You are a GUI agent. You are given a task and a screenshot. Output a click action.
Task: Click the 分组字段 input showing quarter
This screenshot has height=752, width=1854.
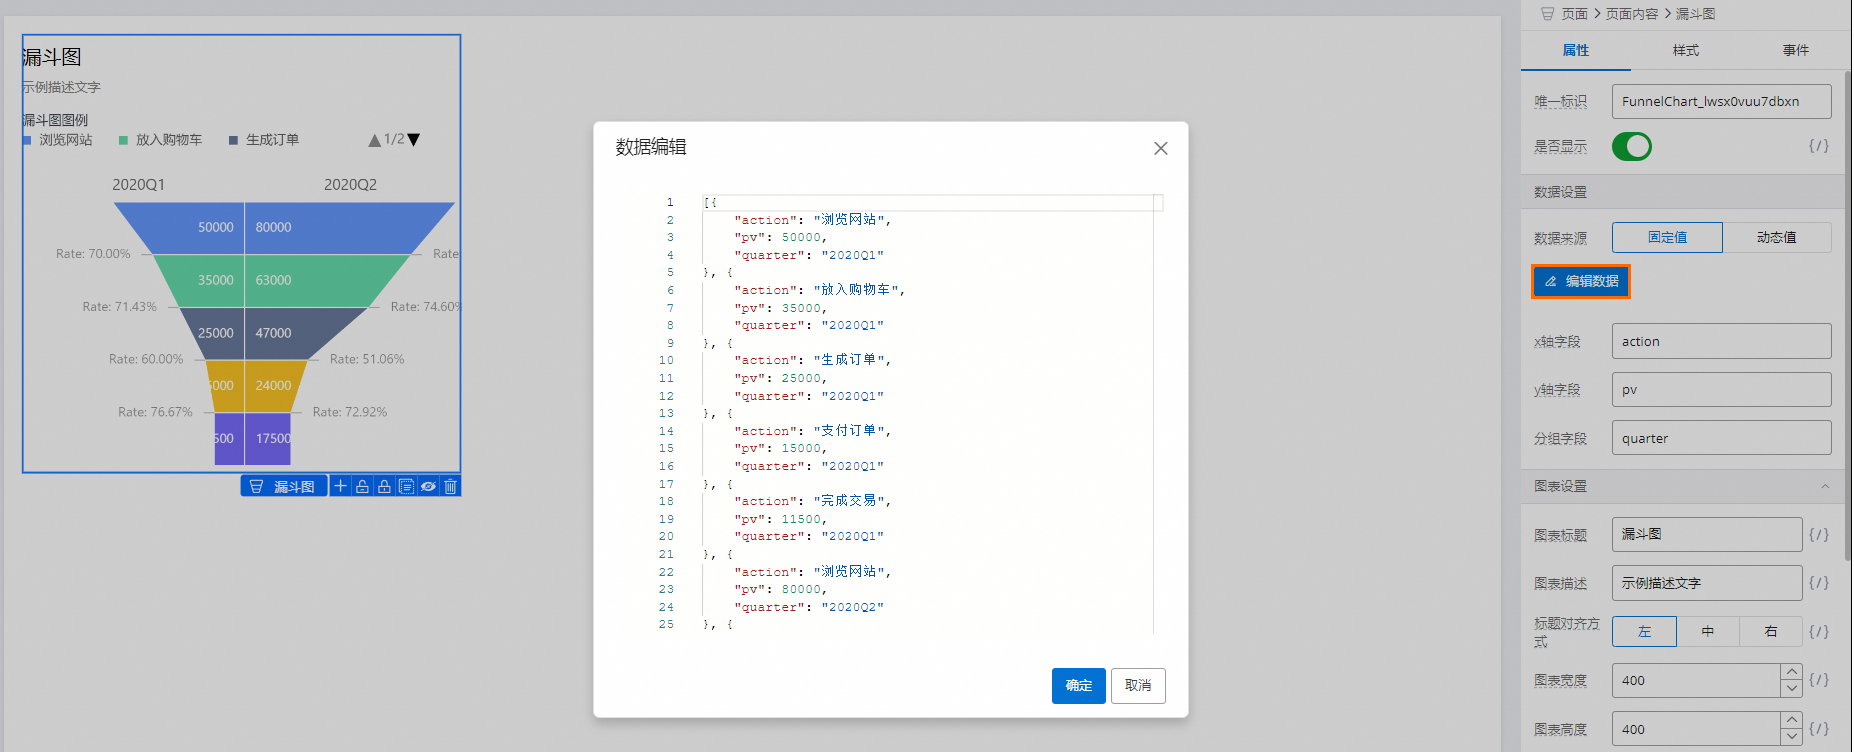point(1722,438)
